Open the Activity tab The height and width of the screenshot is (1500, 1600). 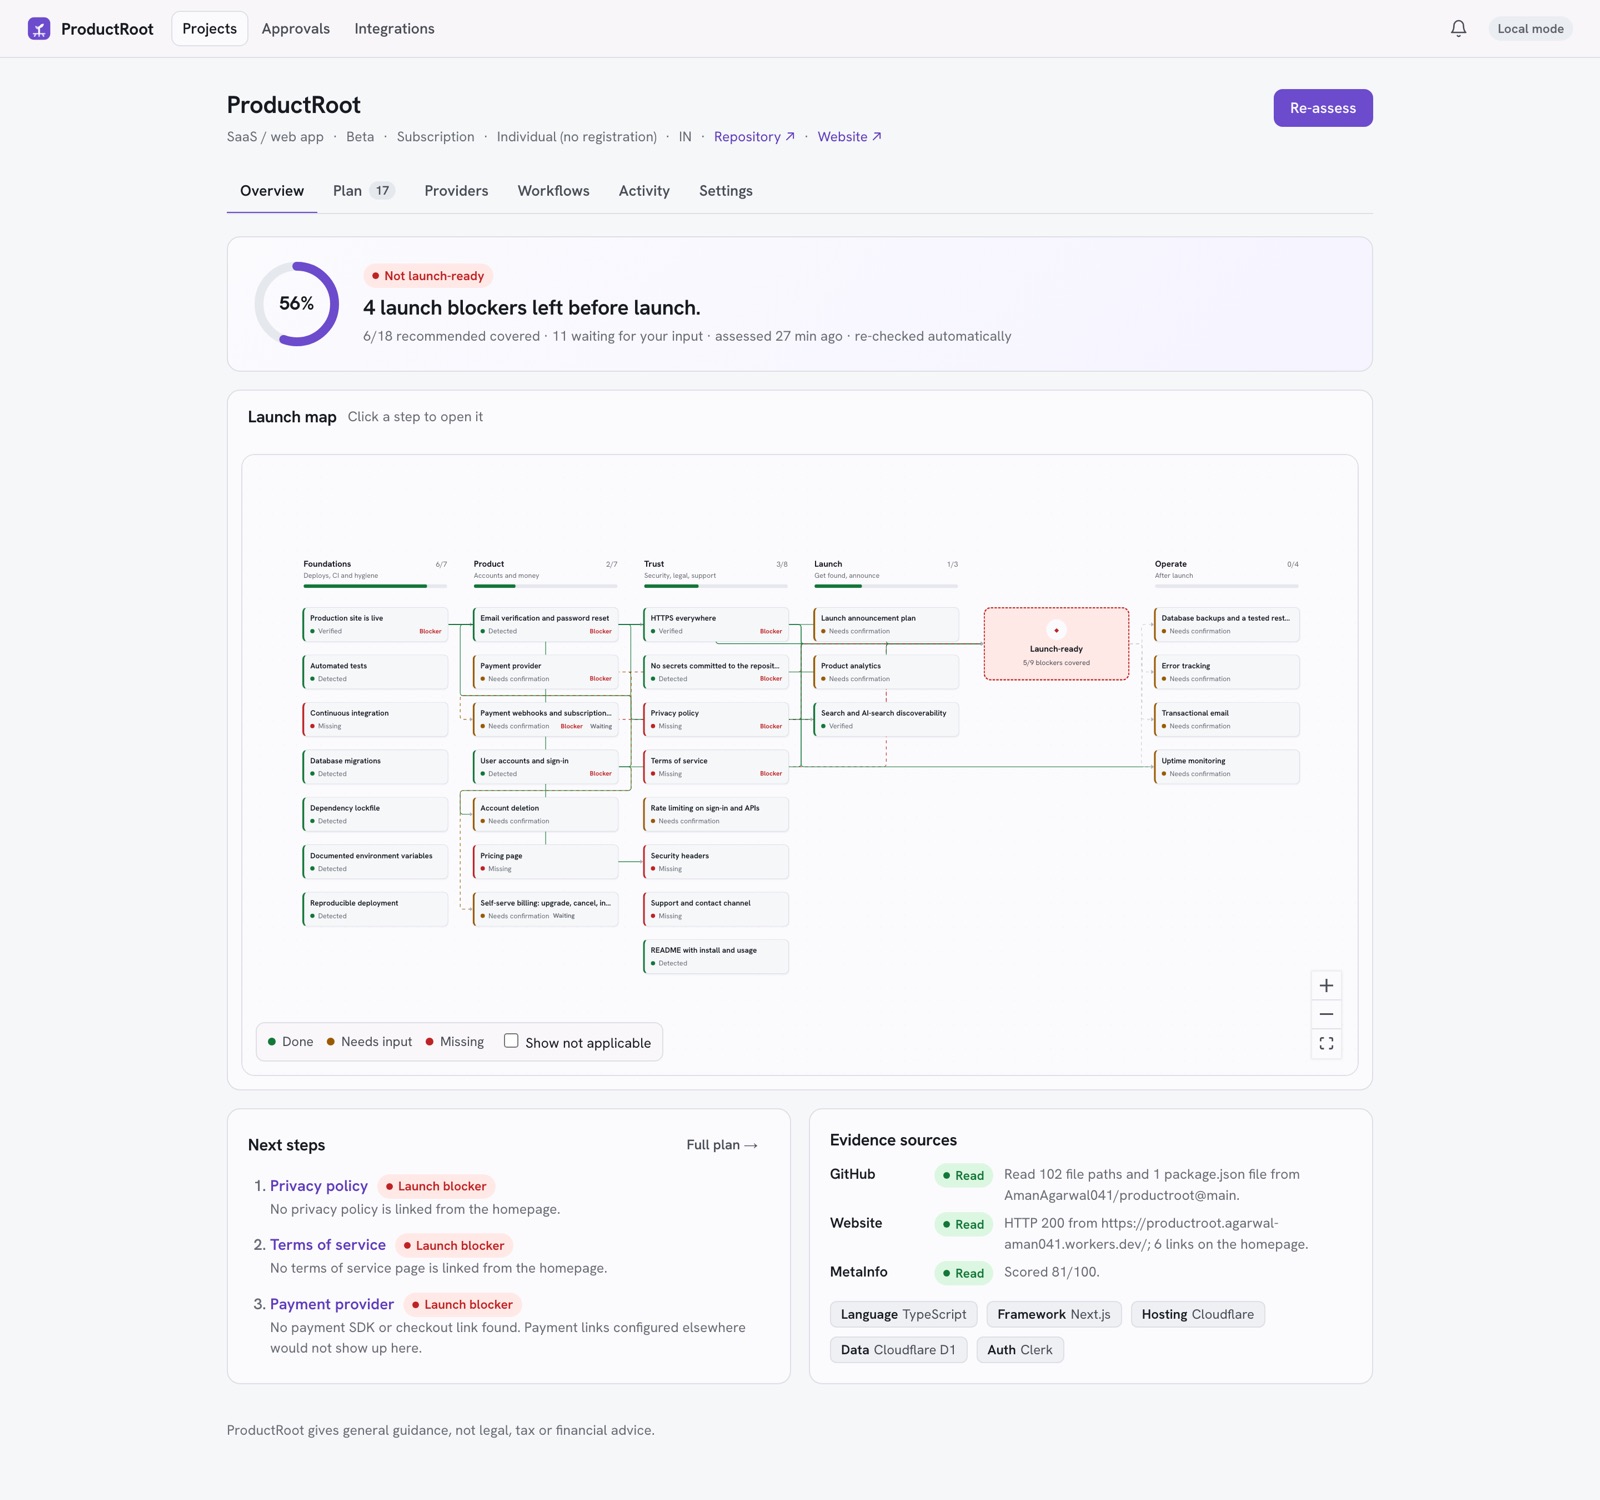[x=644, y=191]
